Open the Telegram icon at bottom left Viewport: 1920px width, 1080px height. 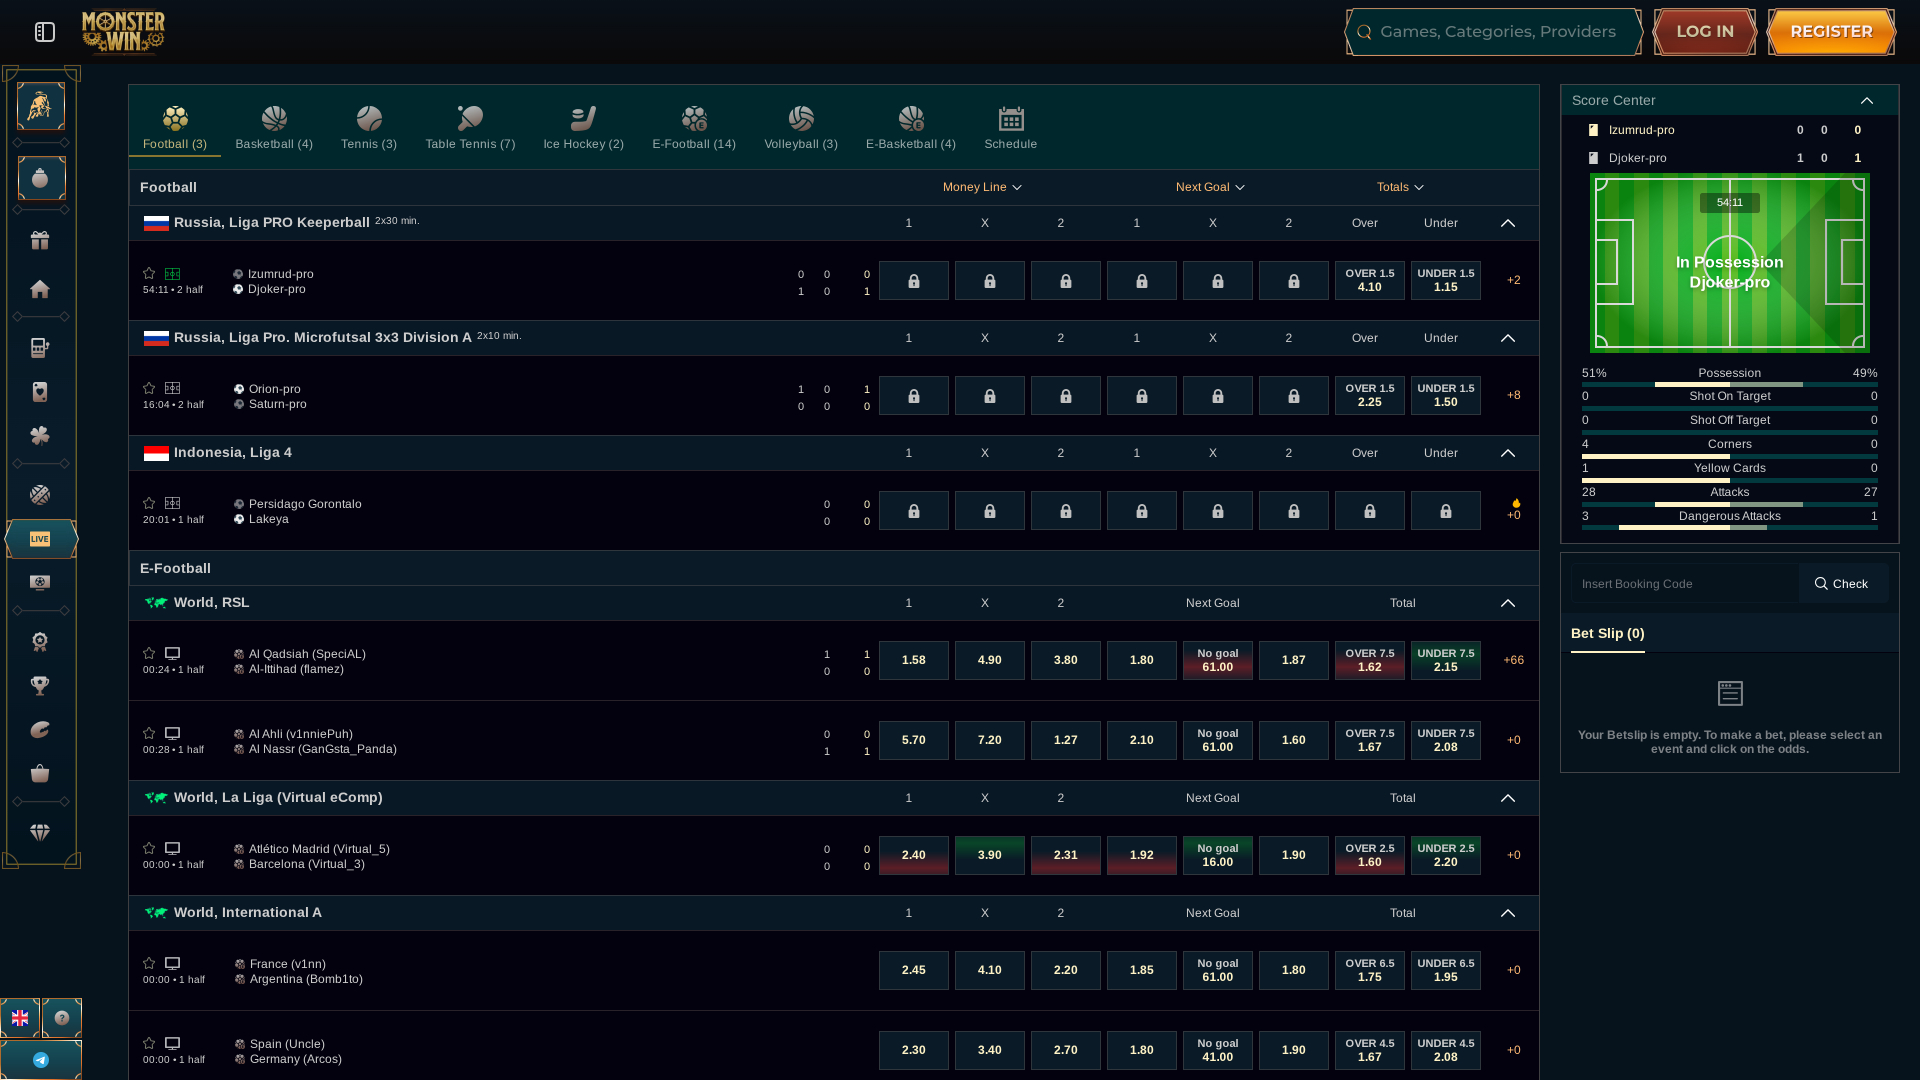(41, 1059)
